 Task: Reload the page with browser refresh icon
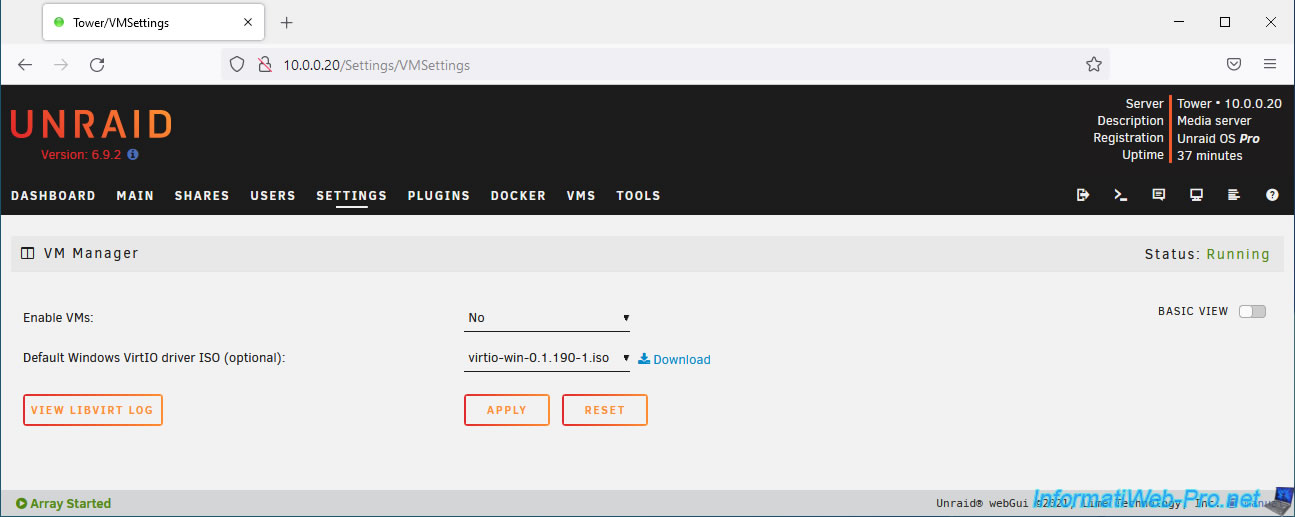97,64
